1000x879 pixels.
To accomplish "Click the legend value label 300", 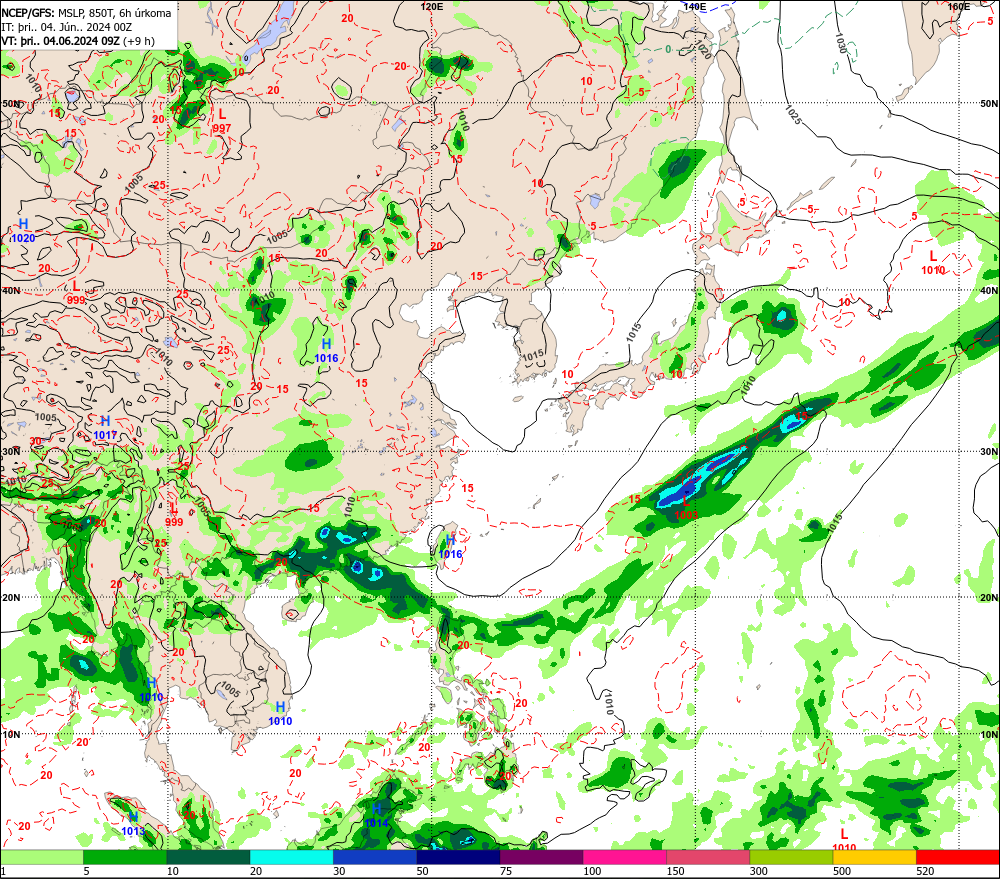I will (x=759, y=871).
